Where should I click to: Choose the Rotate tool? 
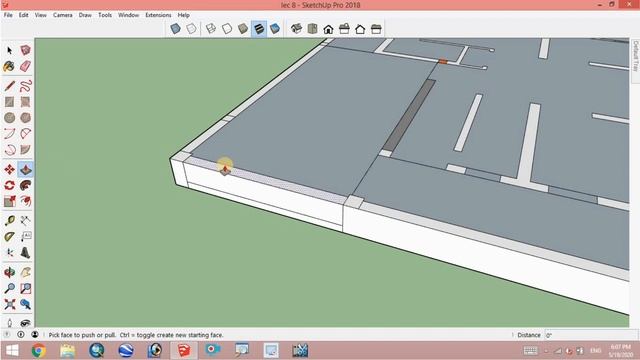click(9, 185)
